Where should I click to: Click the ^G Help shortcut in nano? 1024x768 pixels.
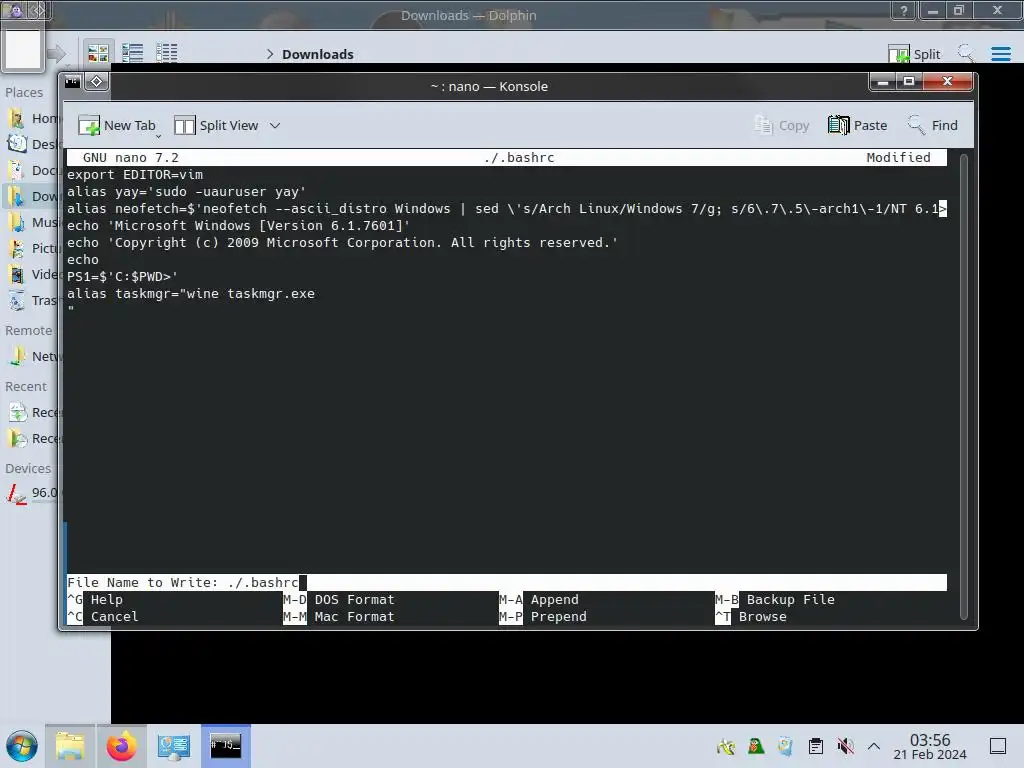(95, 600)
